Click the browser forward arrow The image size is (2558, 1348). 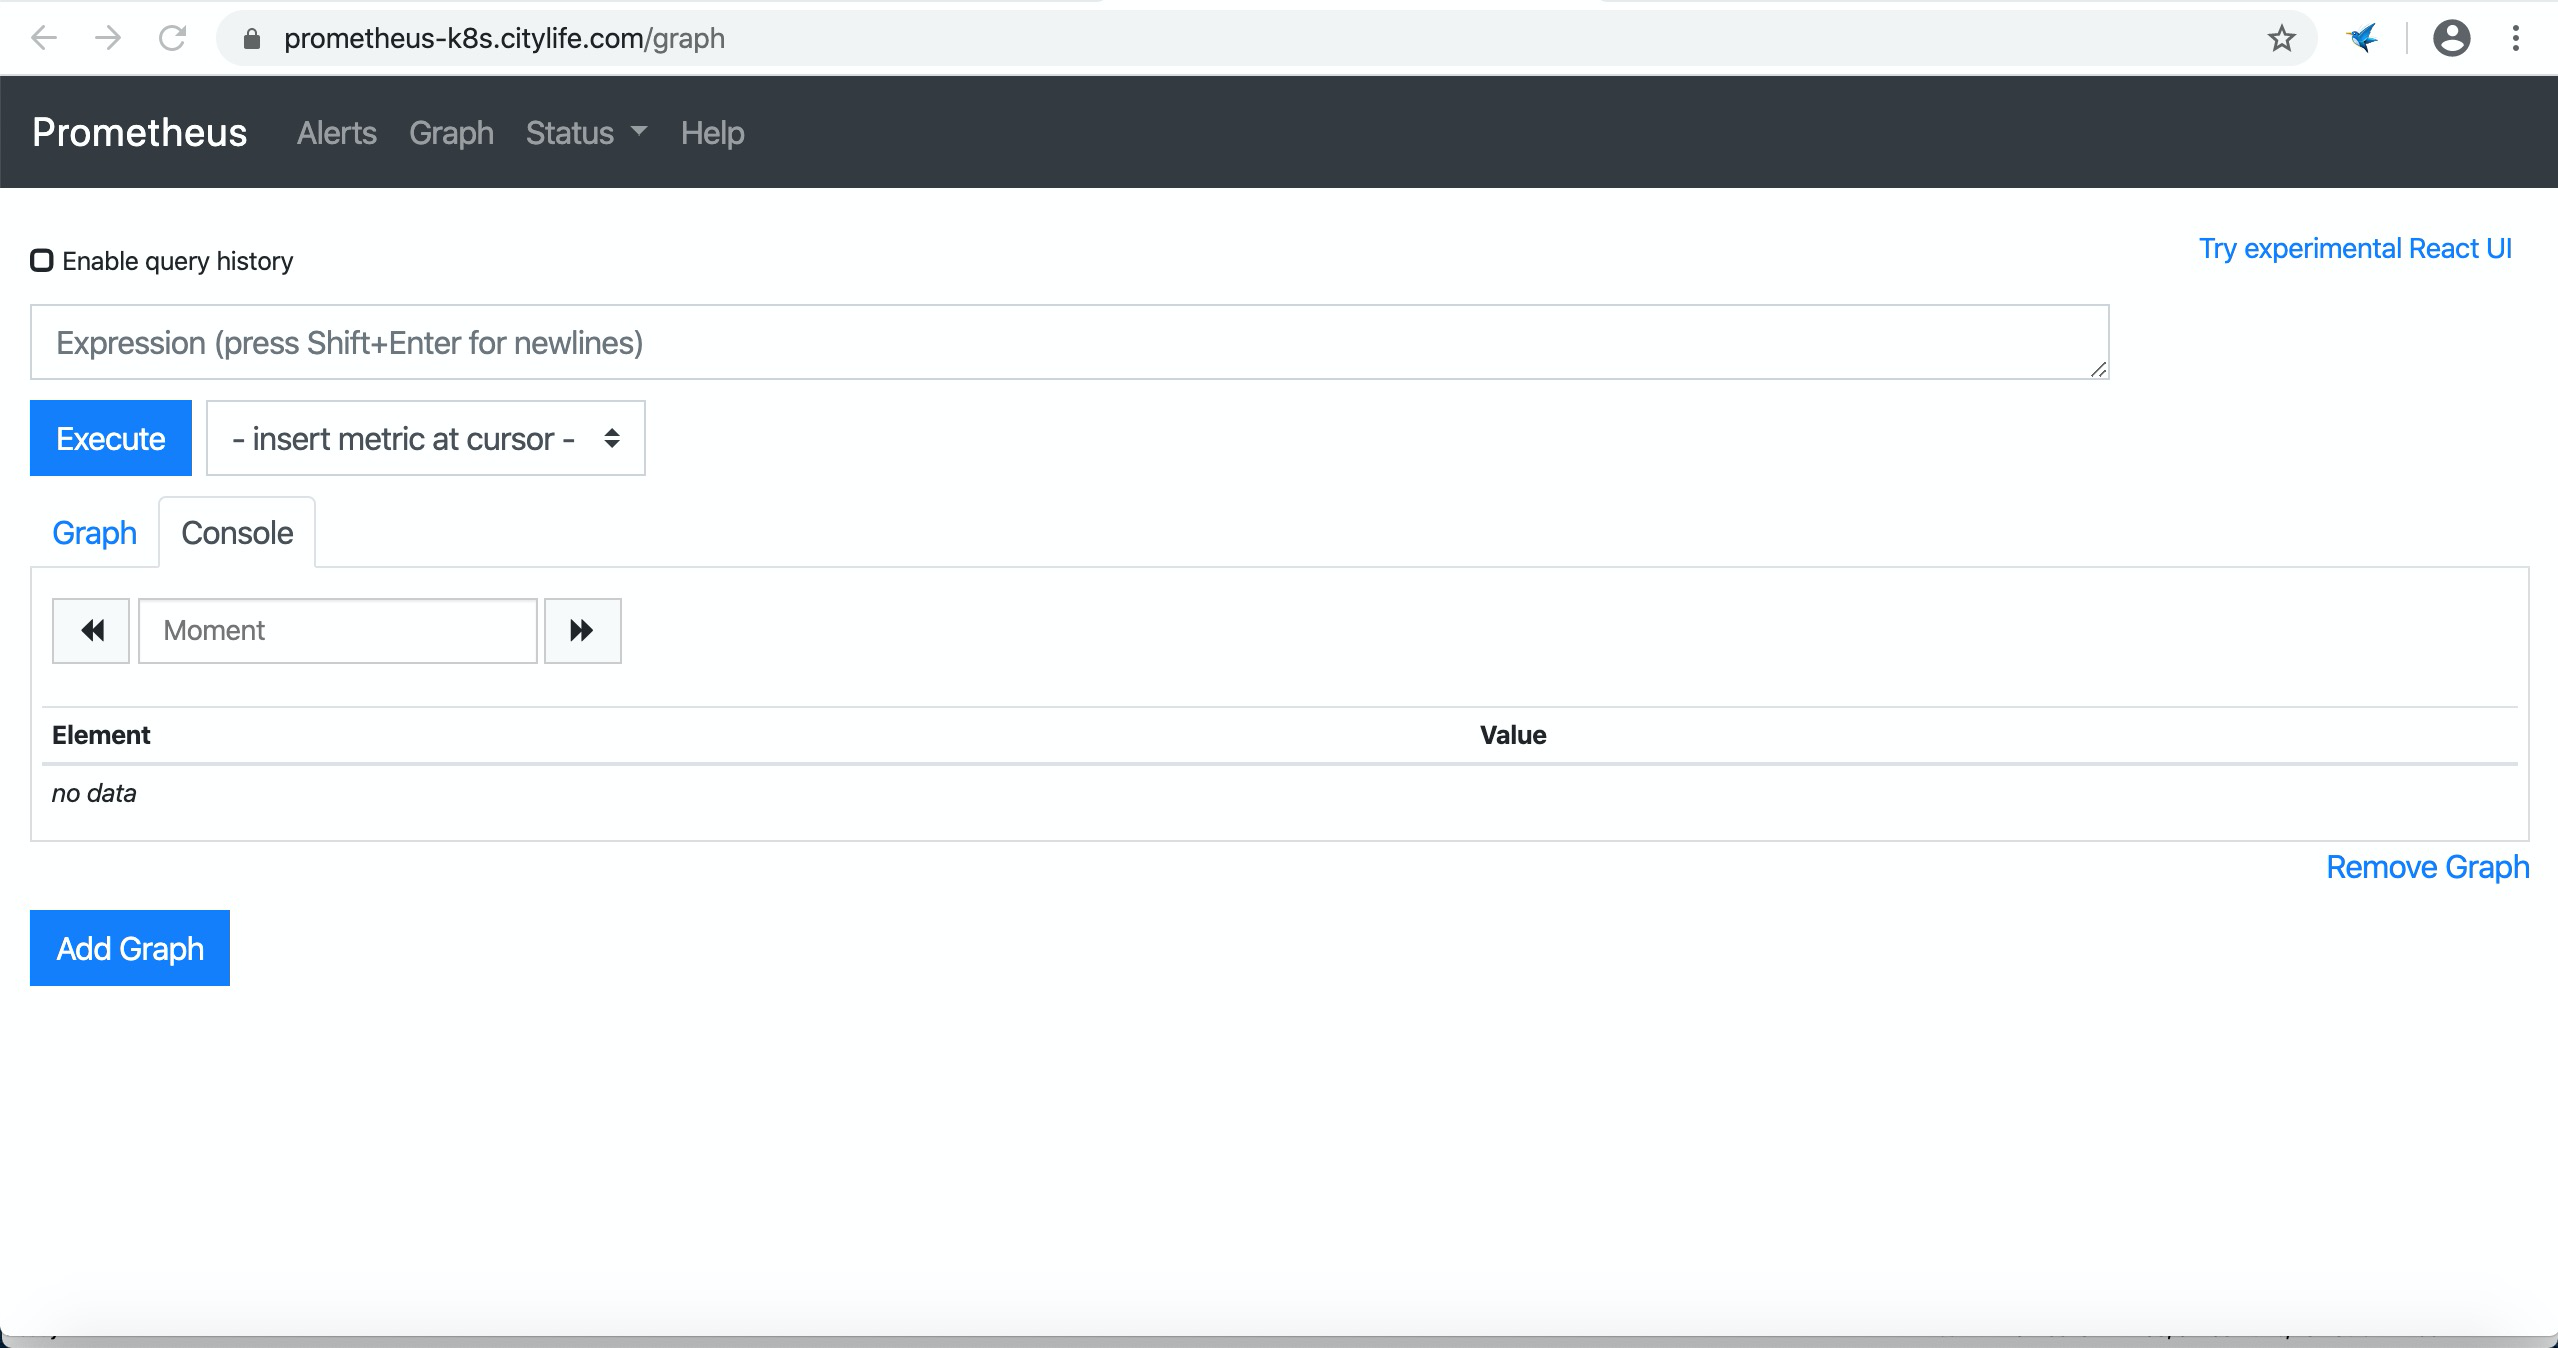[108, 38]
